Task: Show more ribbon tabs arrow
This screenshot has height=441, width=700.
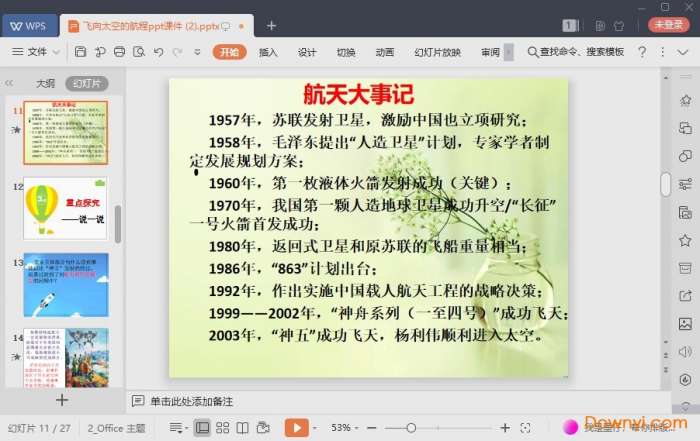Action: coord(508,52)
